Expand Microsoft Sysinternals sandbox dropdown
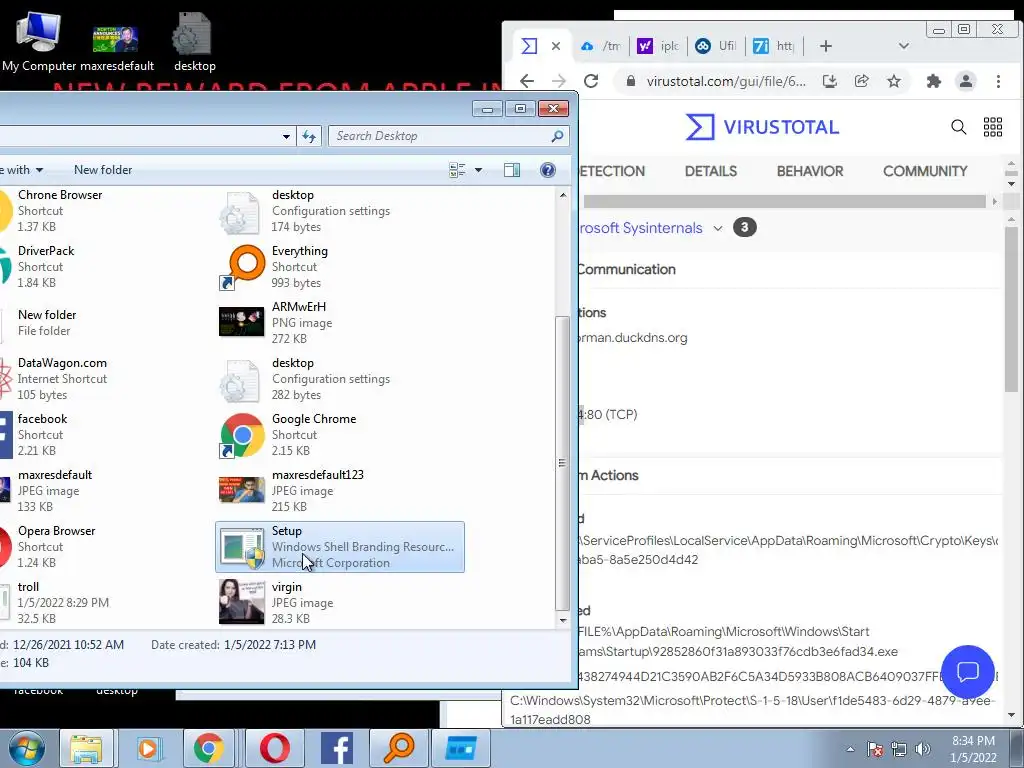This screenshot has height=768, width=1024. (718, 228)
